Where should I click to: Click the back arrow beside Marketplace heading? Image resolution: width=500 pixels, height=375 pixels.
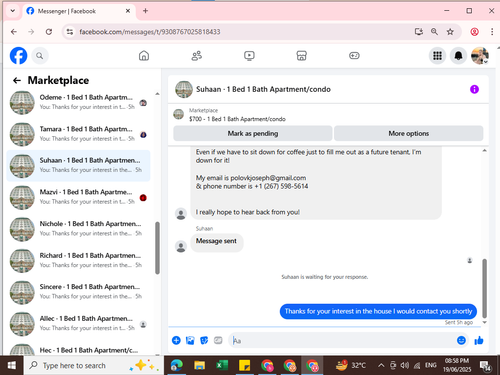17,80
